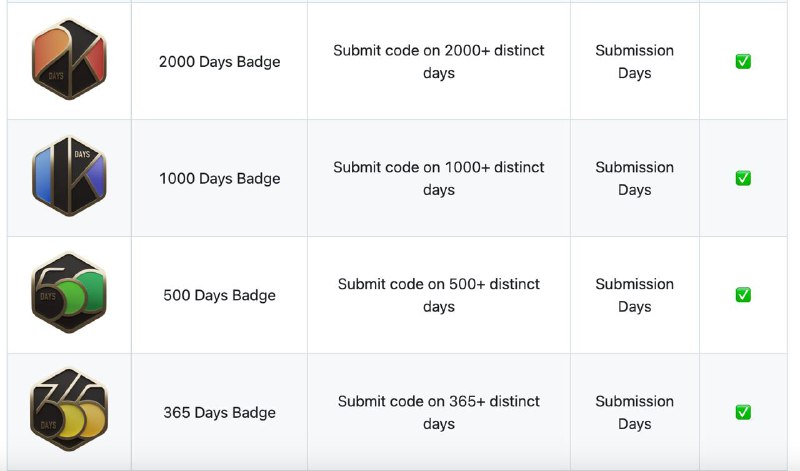
Task: Select the "365 Days Badge" name text
Action: click(x=219, y=413)
